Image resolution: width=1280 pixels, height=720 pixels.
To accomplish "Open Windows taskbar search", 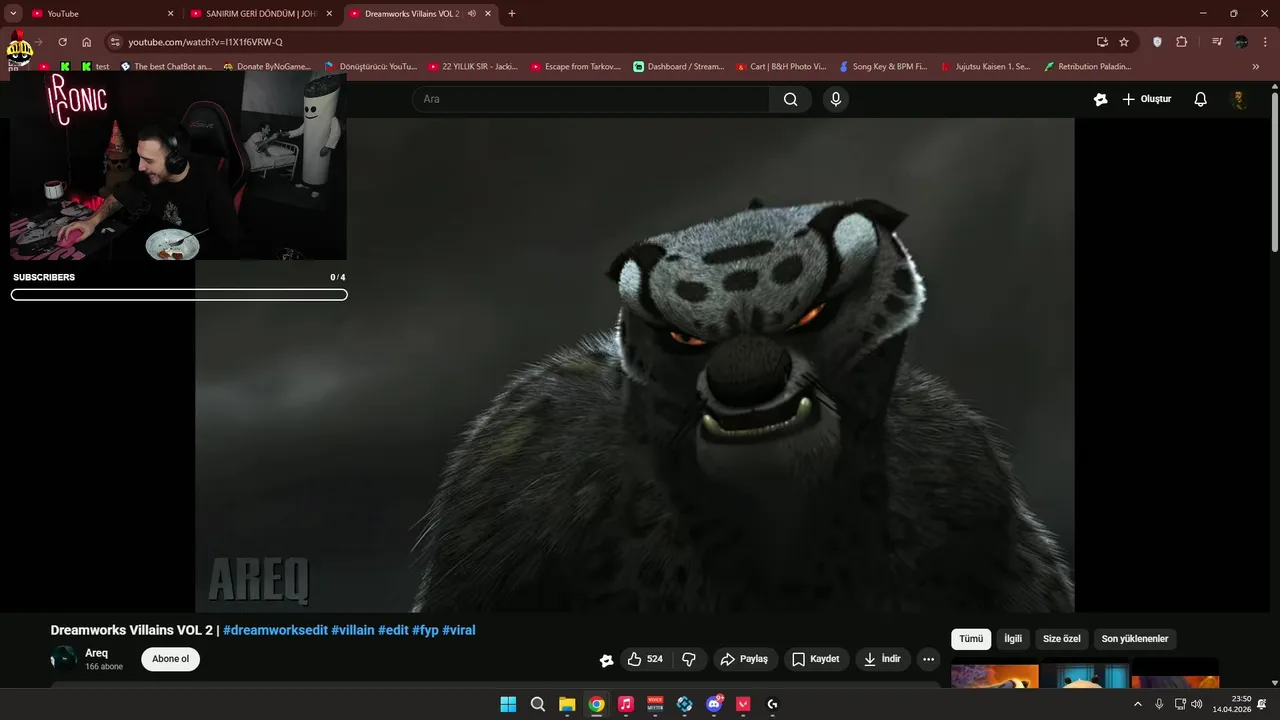I will [x=537, y=704].
